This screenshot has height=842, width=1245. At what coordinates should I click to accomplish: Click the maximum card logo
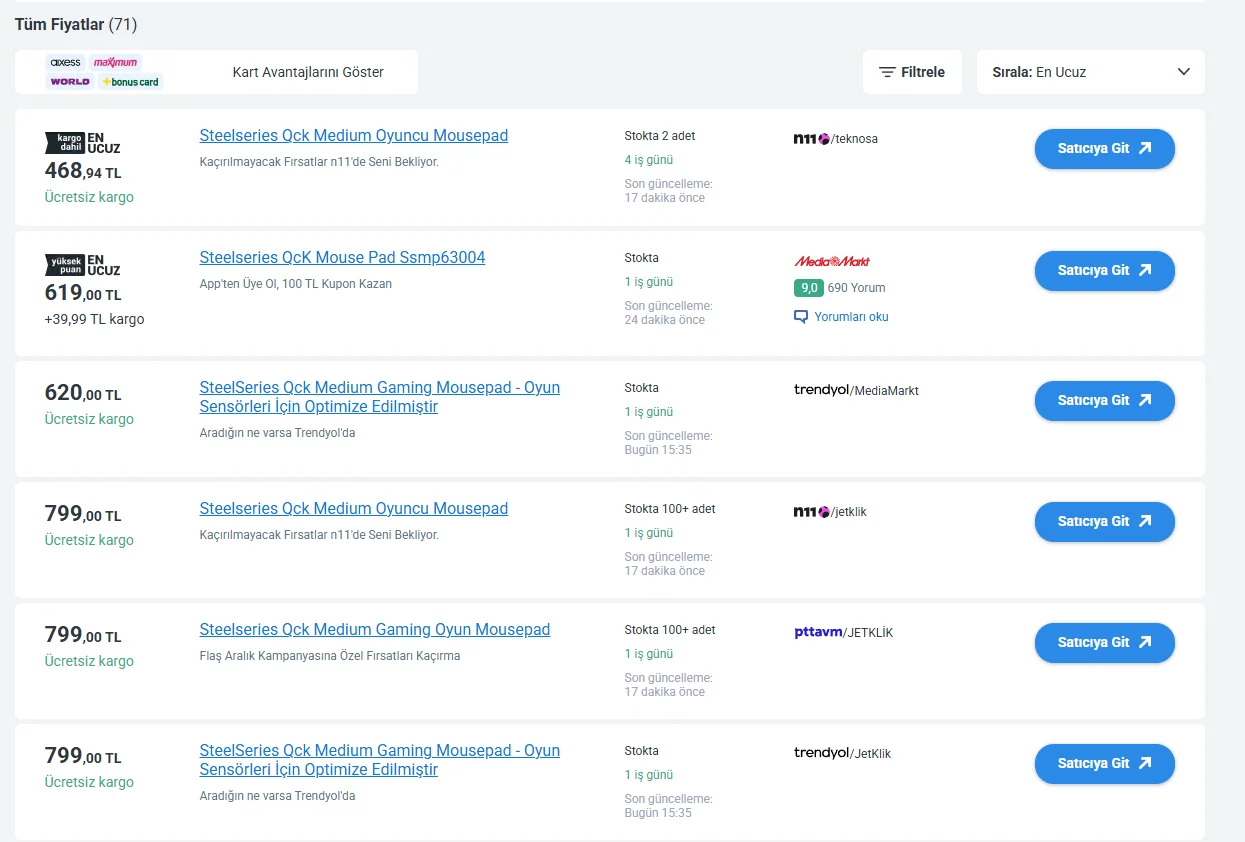pyautogui.click(x=115, y=62)
